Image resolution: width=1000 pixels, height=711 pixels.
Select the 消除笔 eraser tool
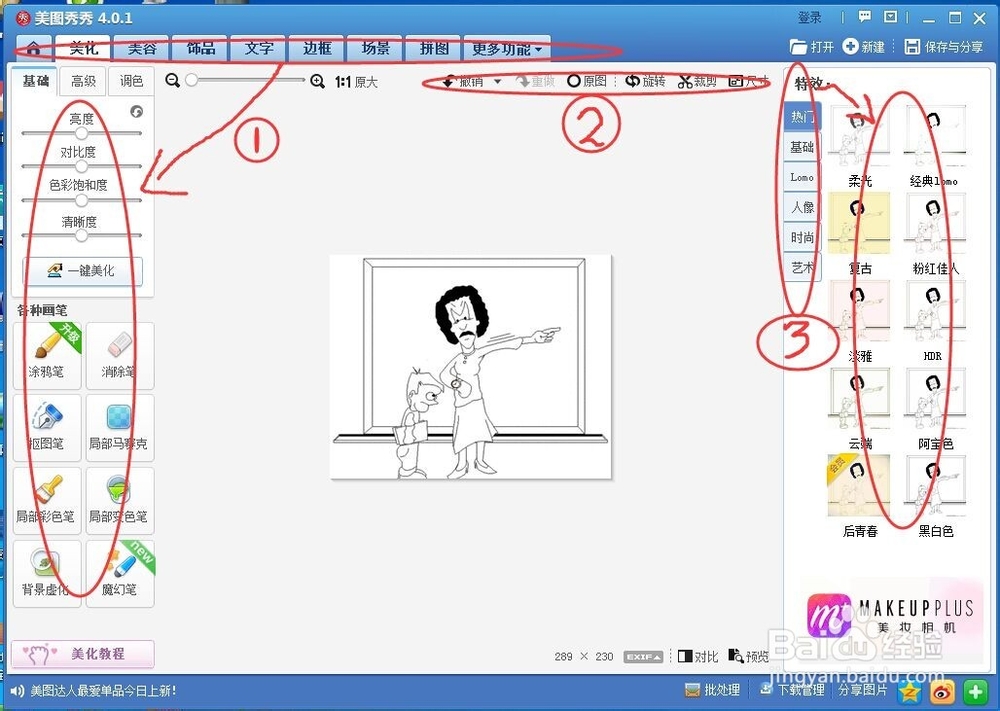(x=119, y=355)
